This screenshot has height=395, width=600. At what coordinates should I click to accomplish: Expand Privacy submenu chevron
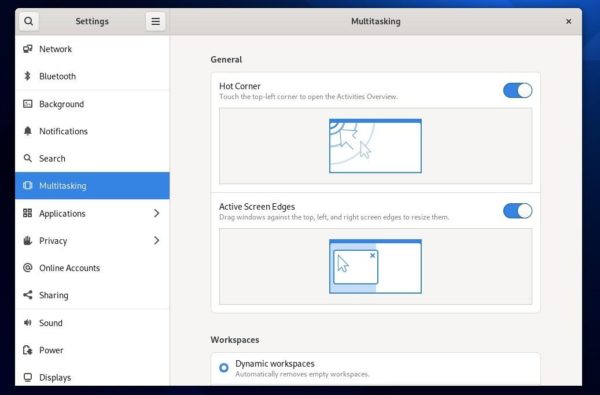157,240
